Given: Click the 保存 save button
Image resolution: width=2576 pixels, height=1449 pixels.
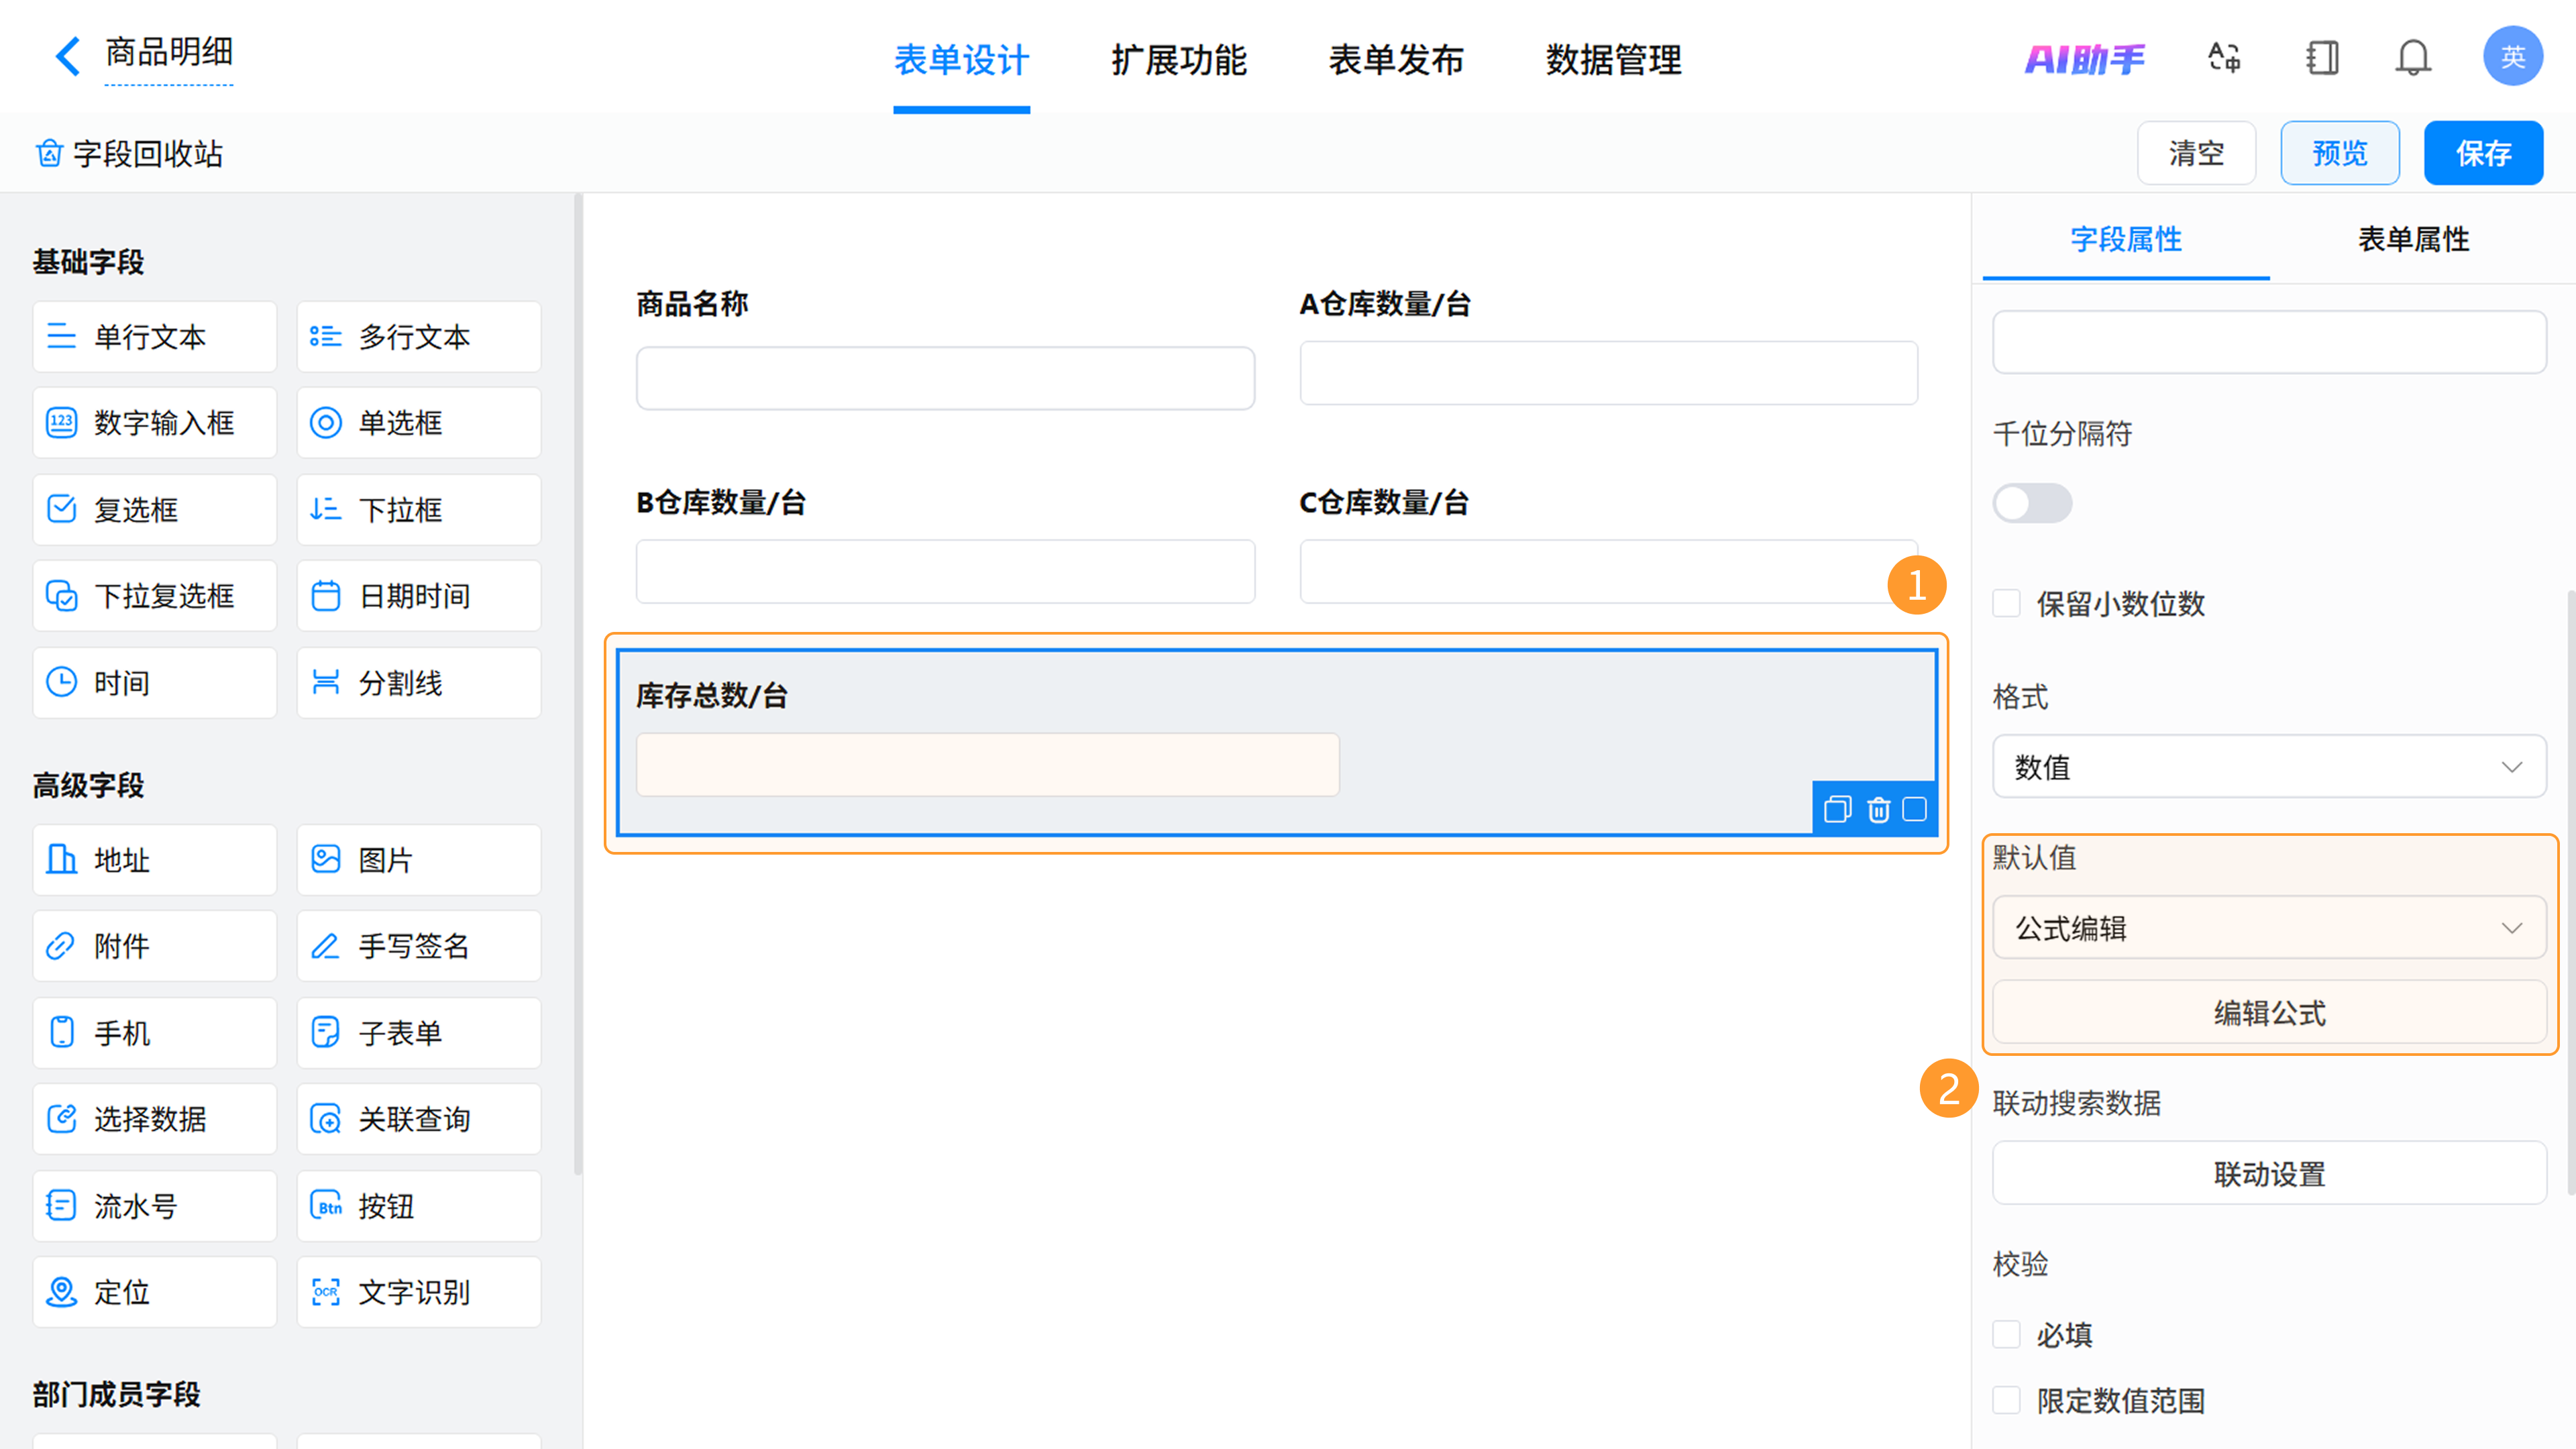Looking at the screenshot, I should pos(2483,153).
